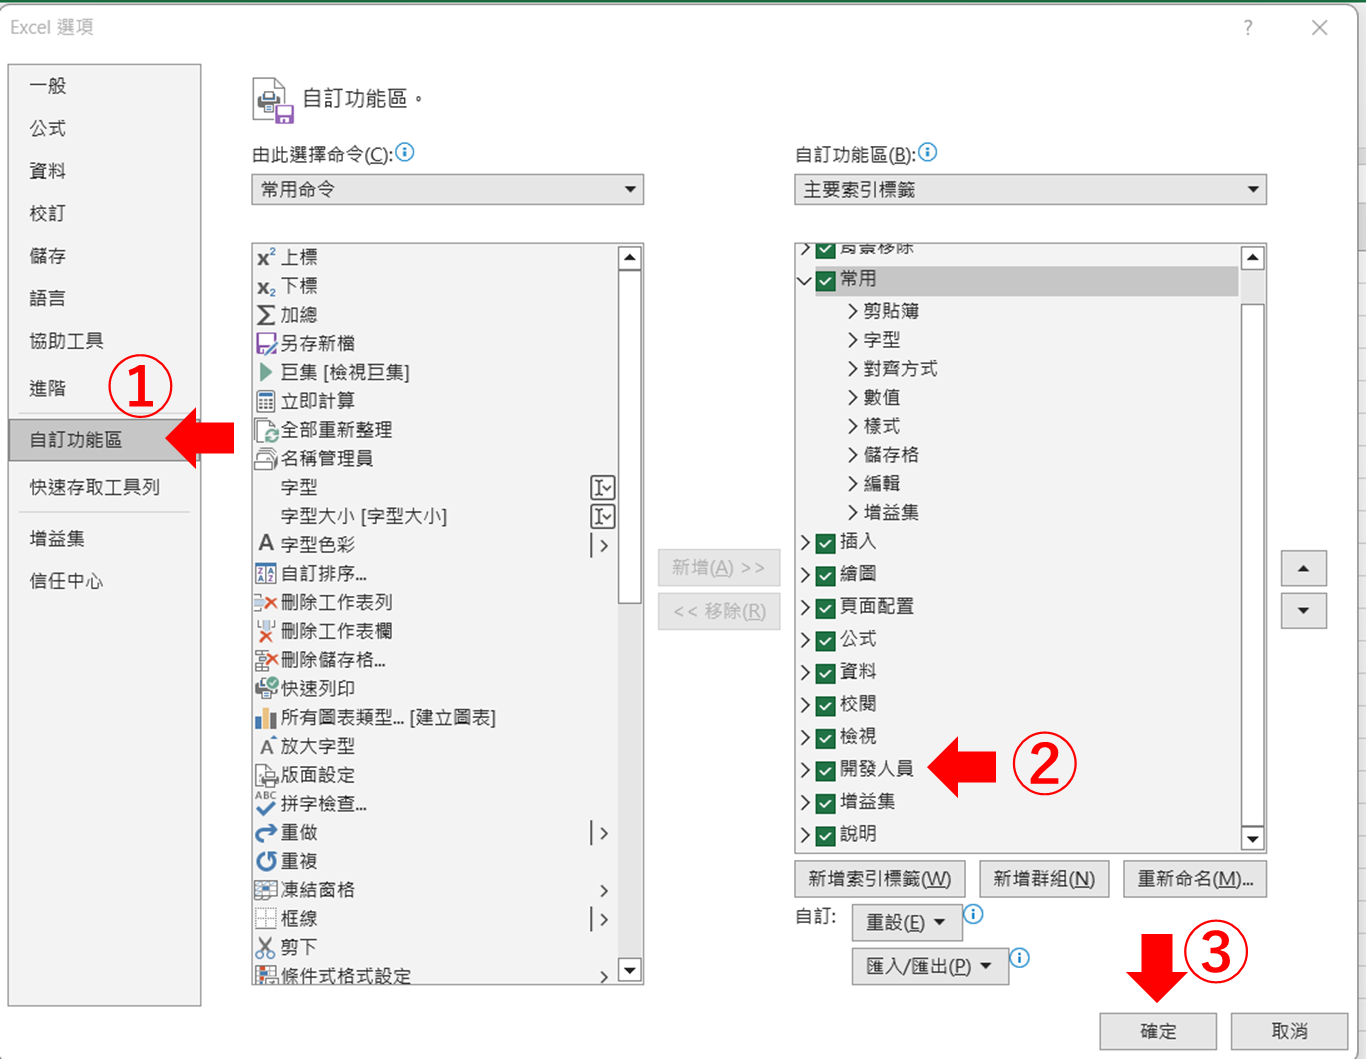Select 自訂功能區 in the sidebar
The image size is (1366, 1059).
click(x=104, y=440)
